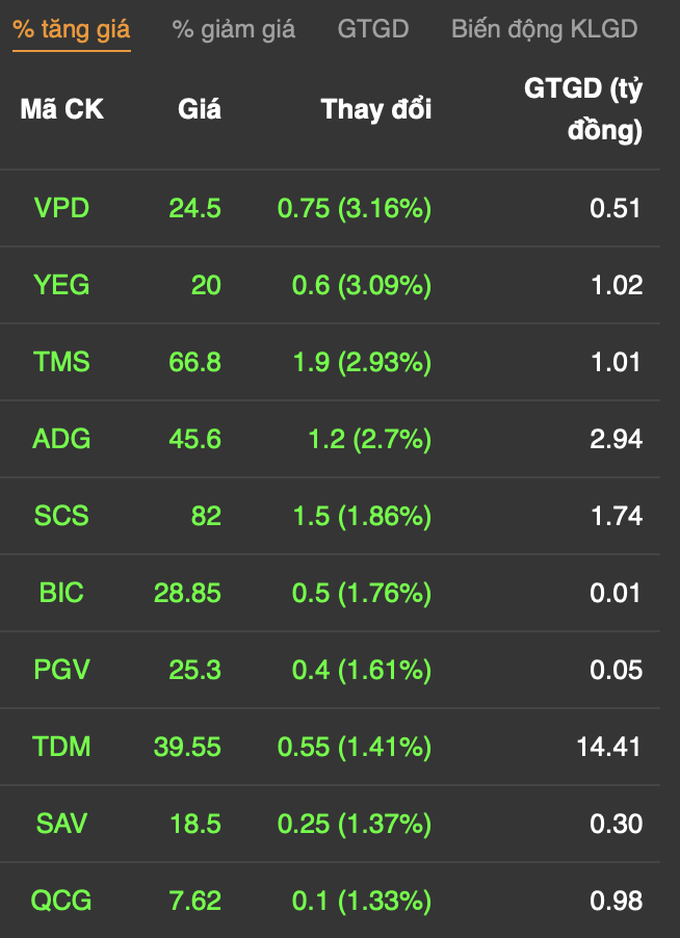Open the VPD stock ticker
Screen dimensions: 680x938
[x=62, y=208]
